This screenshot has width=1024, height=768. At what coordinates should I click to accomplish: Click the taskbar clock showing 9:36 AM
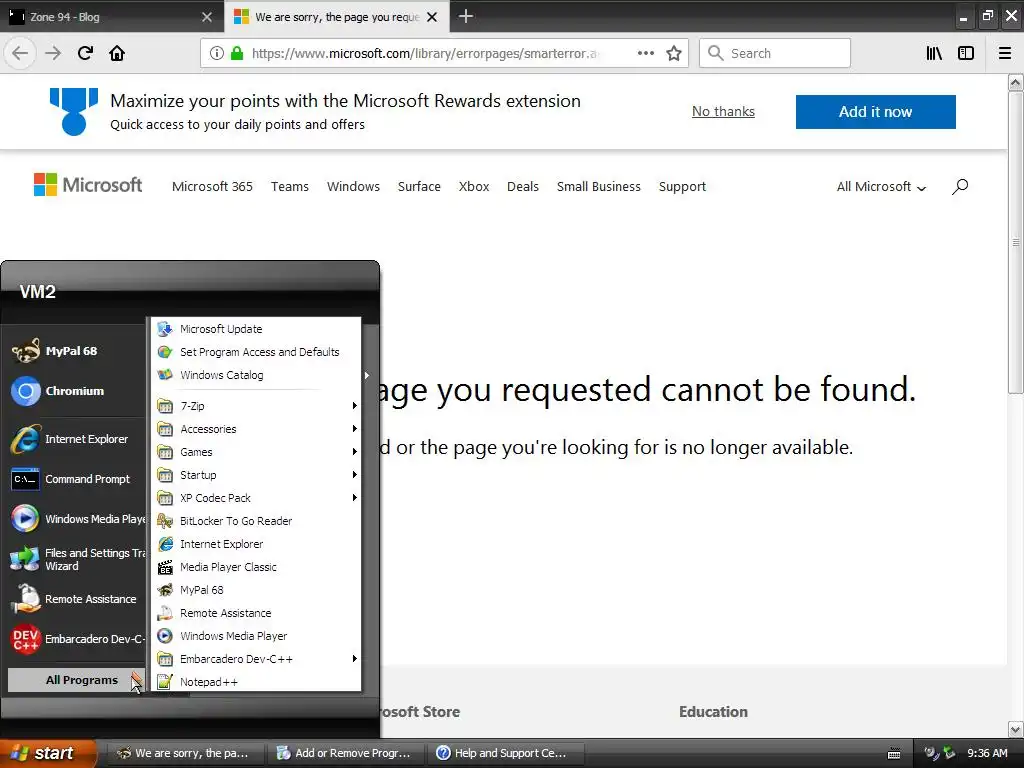[x=987, y=753]
